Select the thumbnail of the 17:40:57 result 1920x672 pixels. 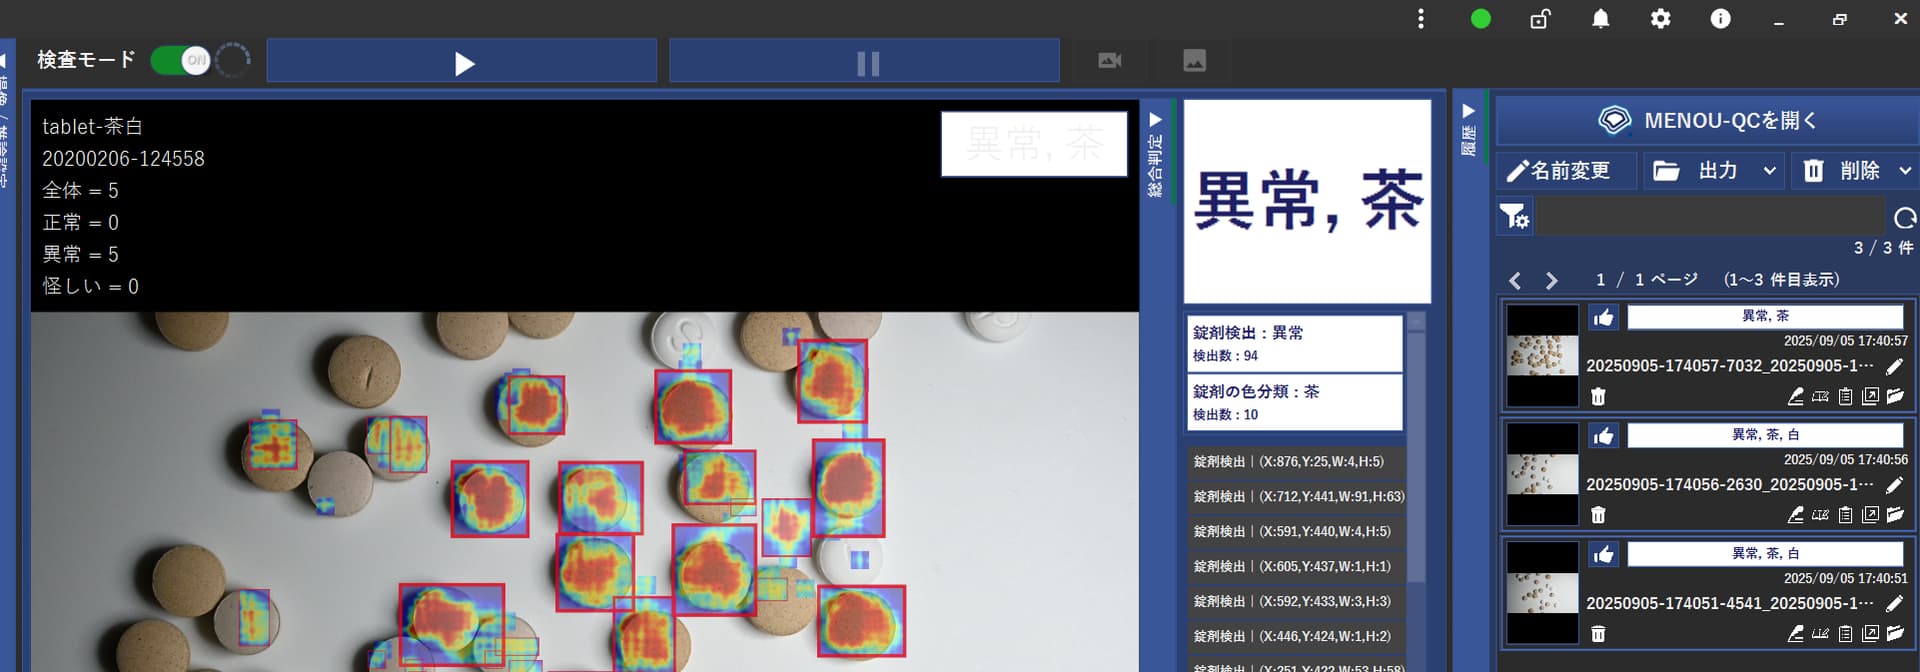[1542, 356]
